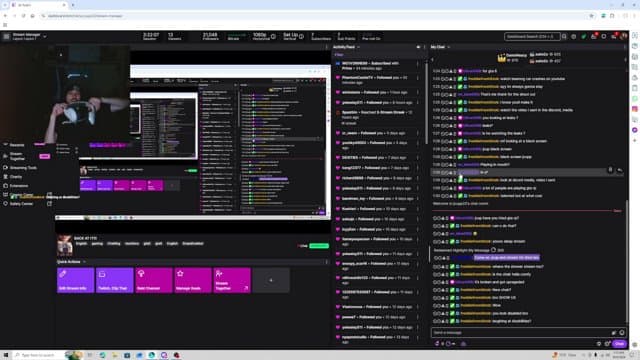The height and width of the screenshot is (360, 640).
Task: Click the 1080p resolution info icon
Action: click(x=273, y=37)
